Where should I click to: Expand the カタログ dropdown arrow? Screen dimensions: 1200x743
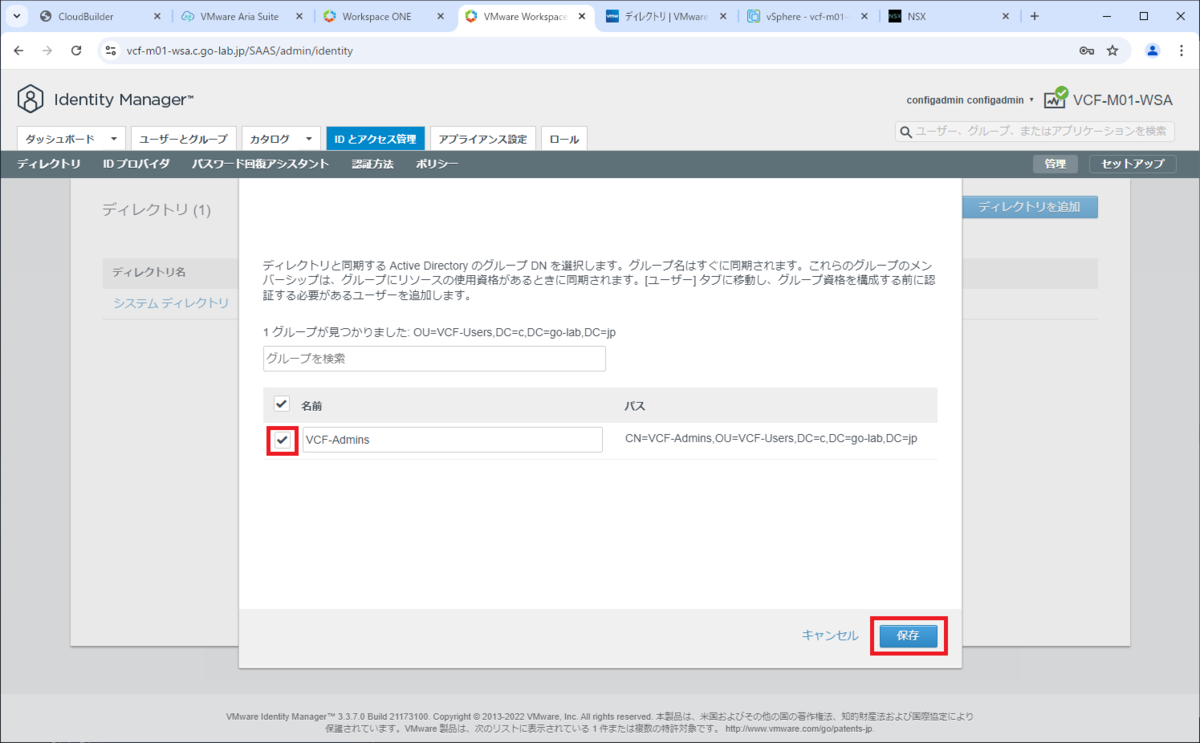(309, 139)
